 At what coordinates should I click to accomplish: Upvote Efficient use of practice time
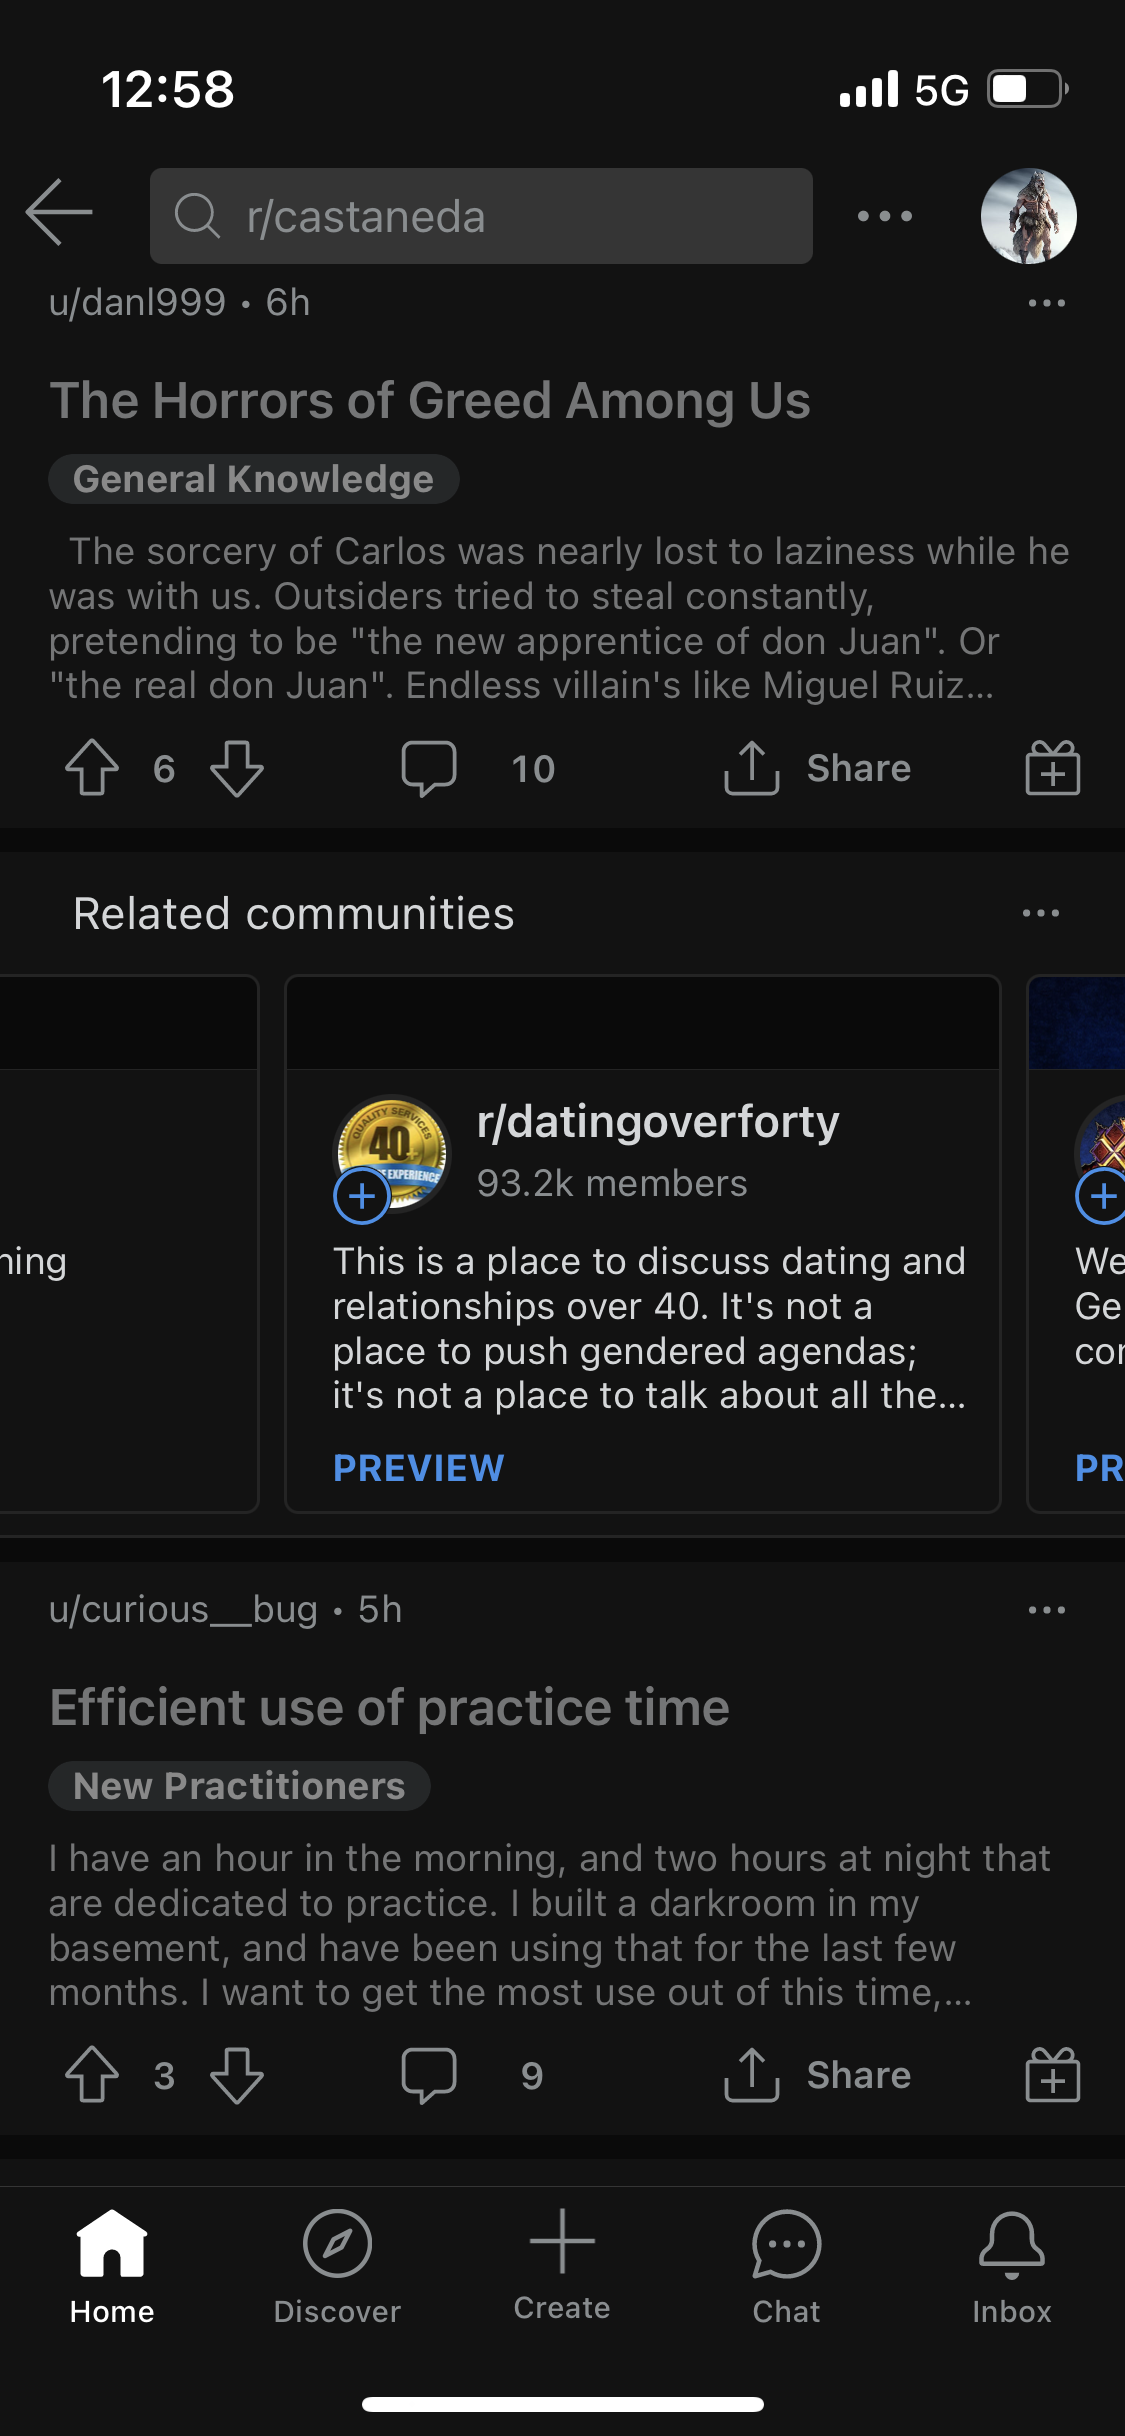click(x=92, y=2075)
